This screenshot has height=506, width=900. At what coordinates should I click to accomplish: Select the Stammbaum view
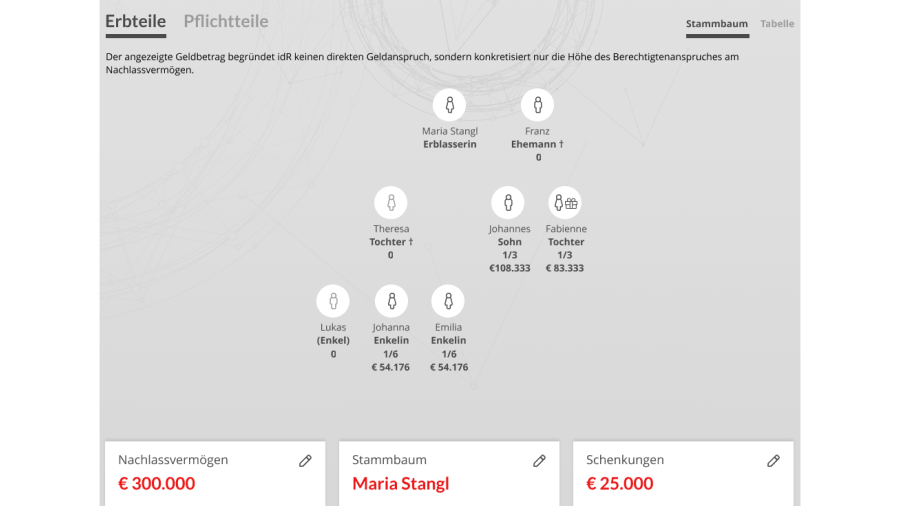tap(717, 25)
